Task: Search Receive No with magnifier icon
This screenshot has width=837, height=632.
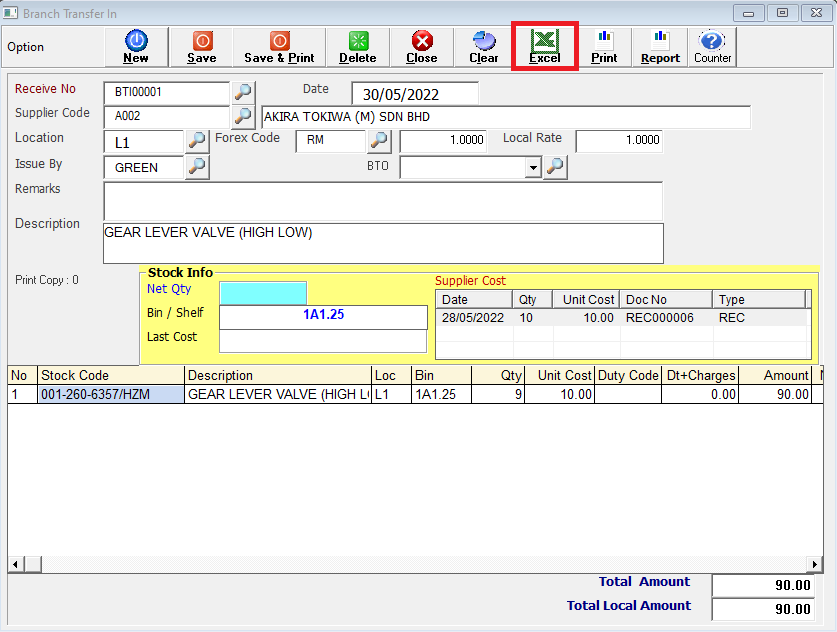Action: pos(243,92)
